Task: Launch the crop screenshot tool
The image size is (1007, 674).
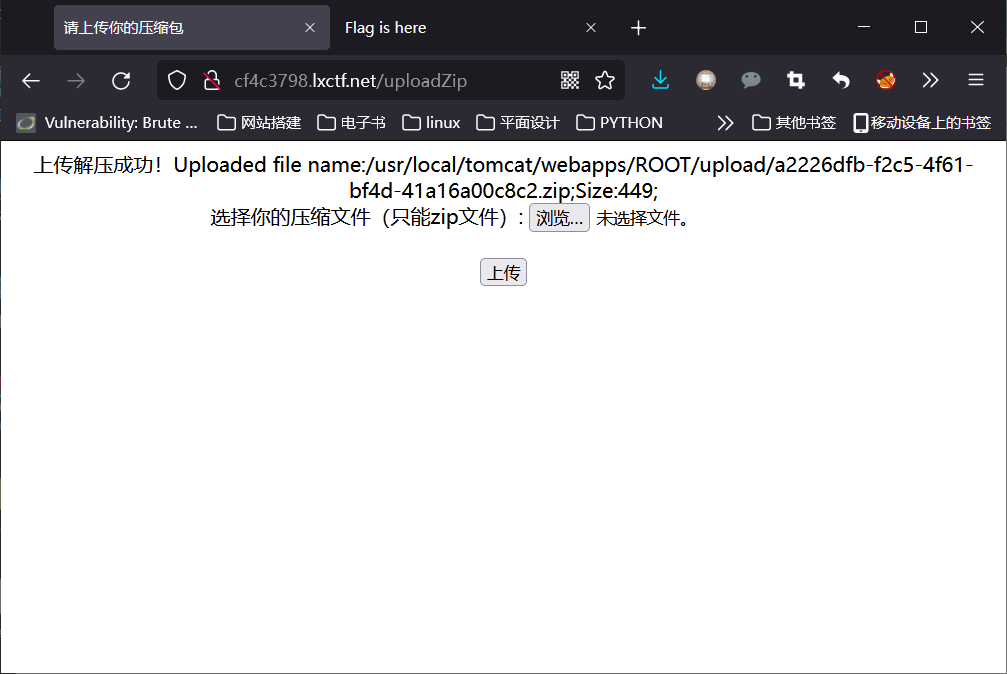Action: point(796,80)
